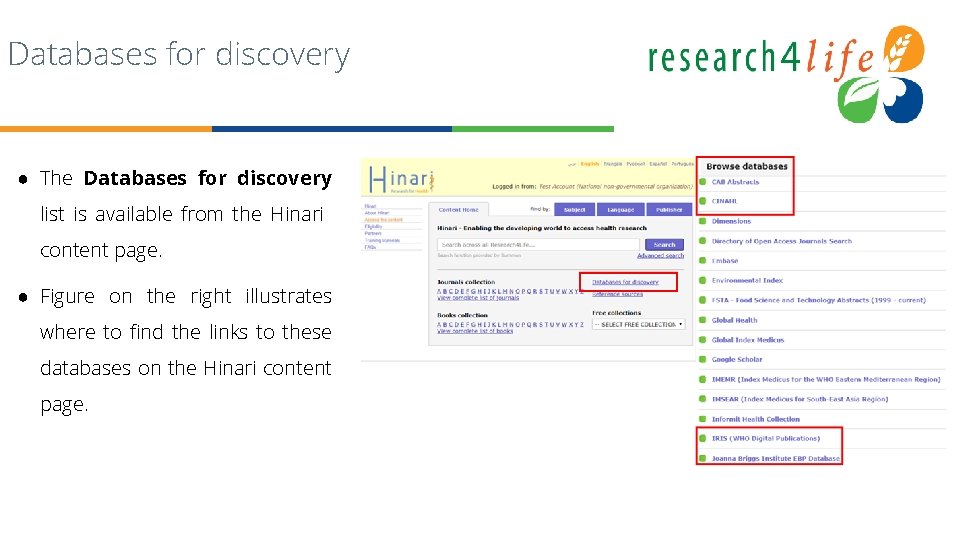
Task: Open the CAB Abstracts database link
Action: (735, 182)
